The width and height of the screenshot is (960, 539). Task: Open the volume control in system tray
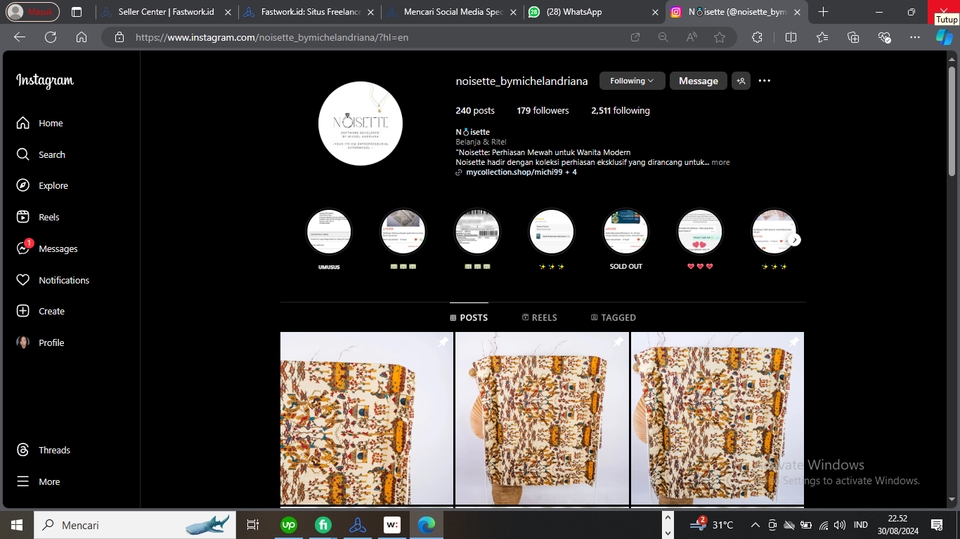[x=839, y=525]
